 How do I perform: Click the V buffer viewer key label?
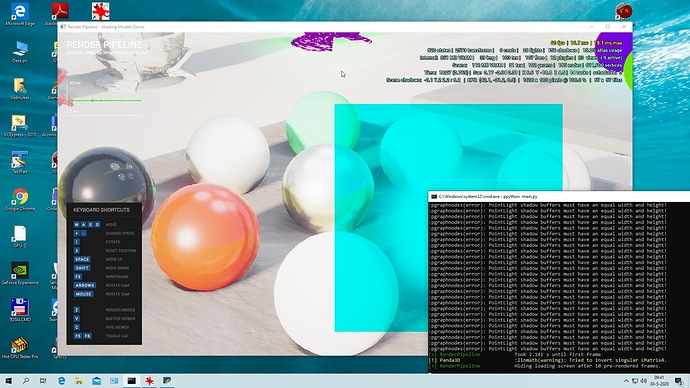pos(77,318)
